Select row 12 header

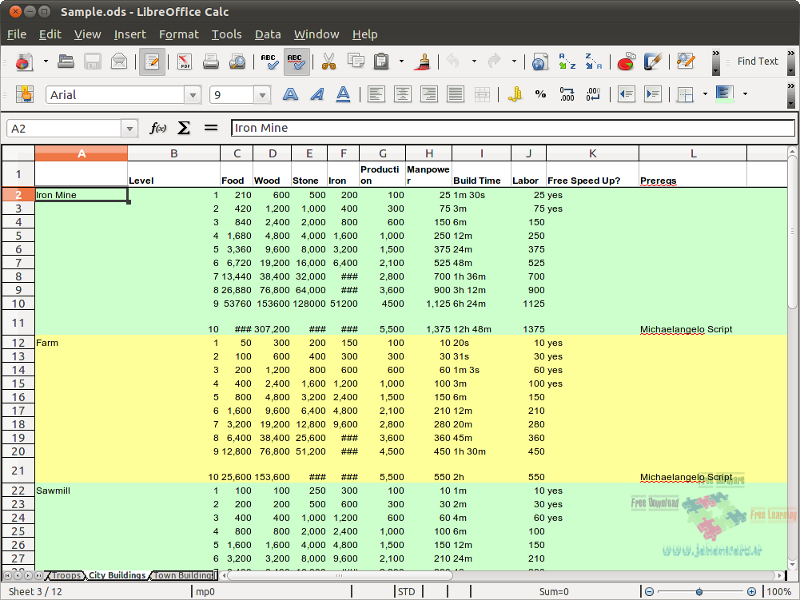click(18, 343)
